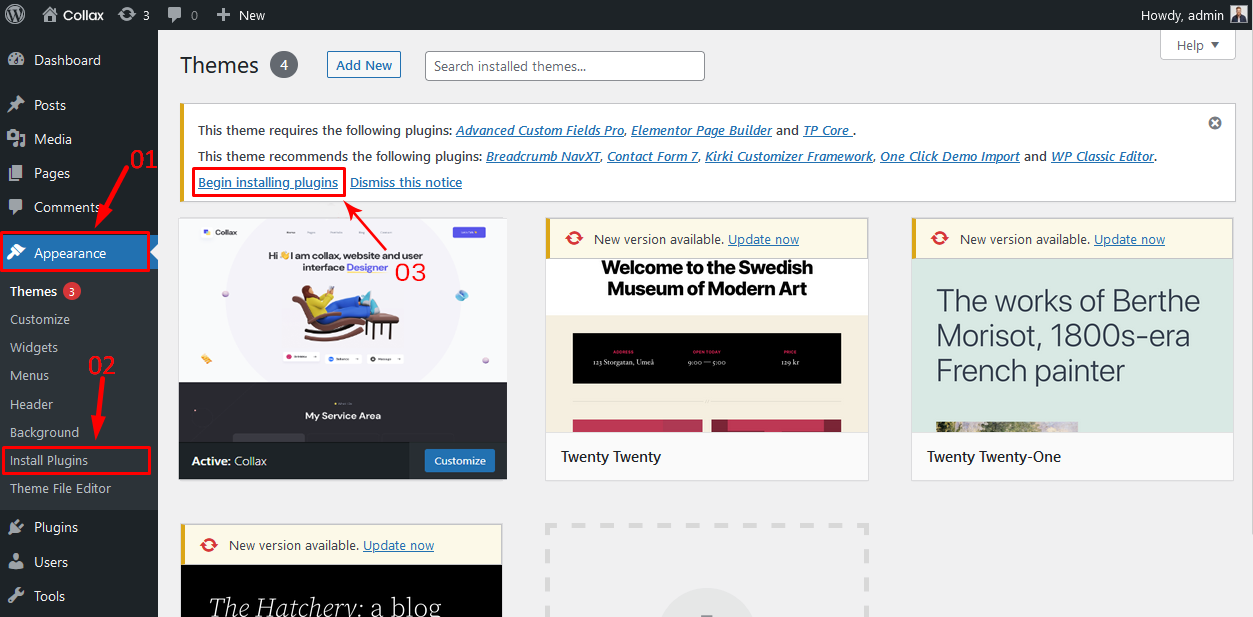Click the WordPress logo icon
This screenshot has height=617, width=1253.
(15, 15)
